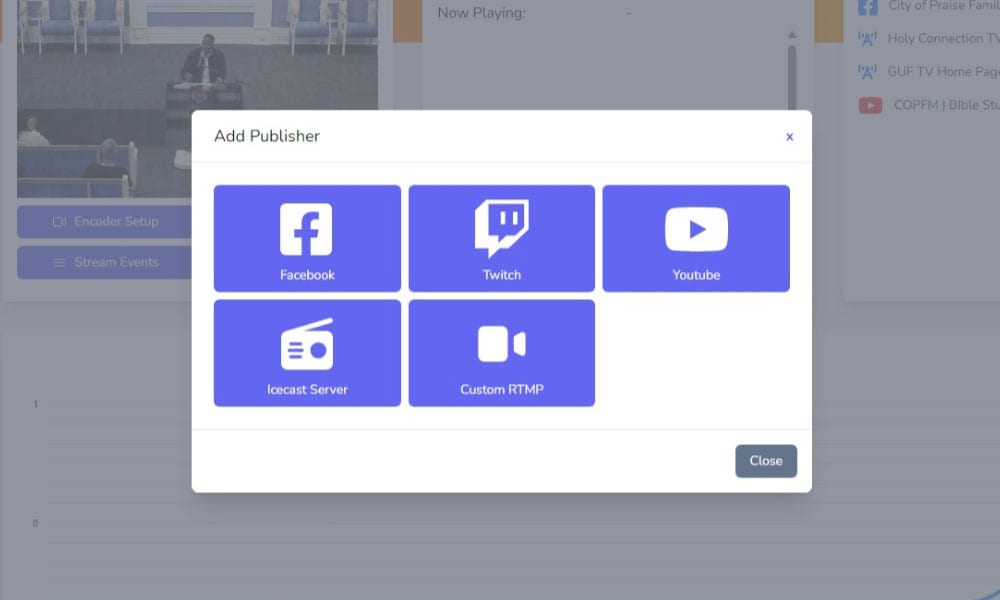
Task: Select the Twitch publisher tile
Action: (502, 238)
